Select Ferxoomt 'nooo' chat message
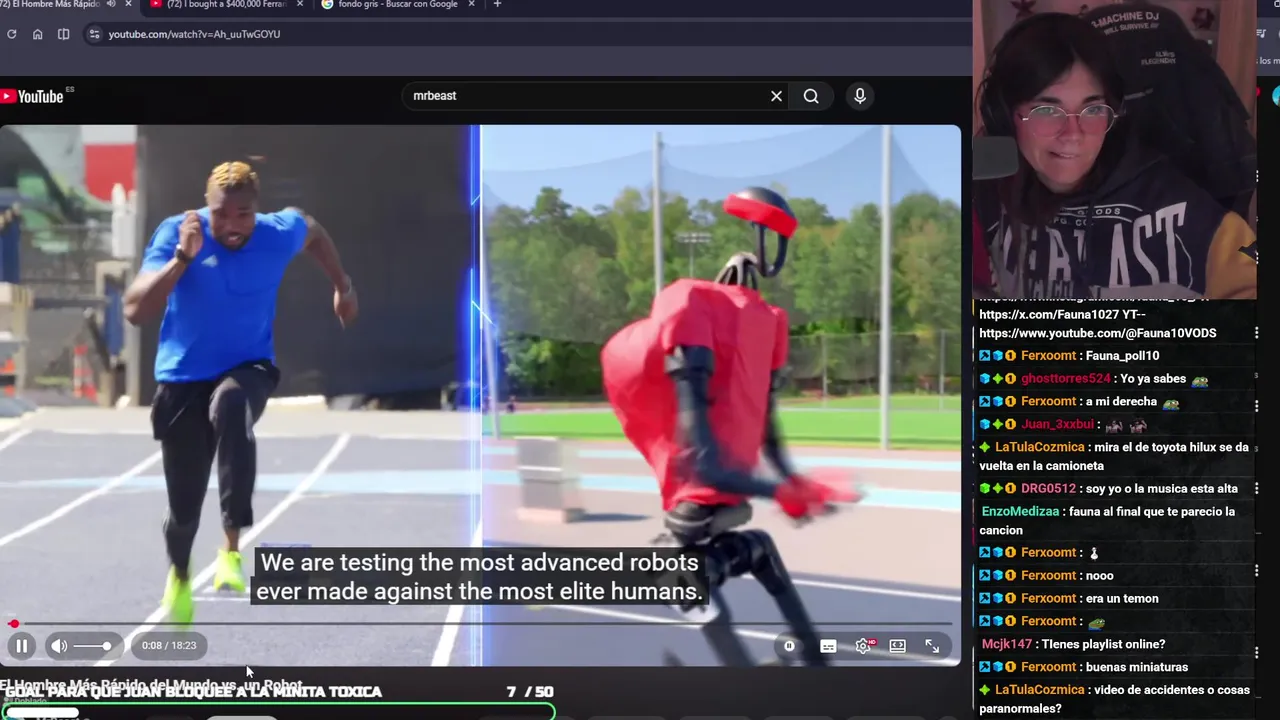 point(1046,576)
